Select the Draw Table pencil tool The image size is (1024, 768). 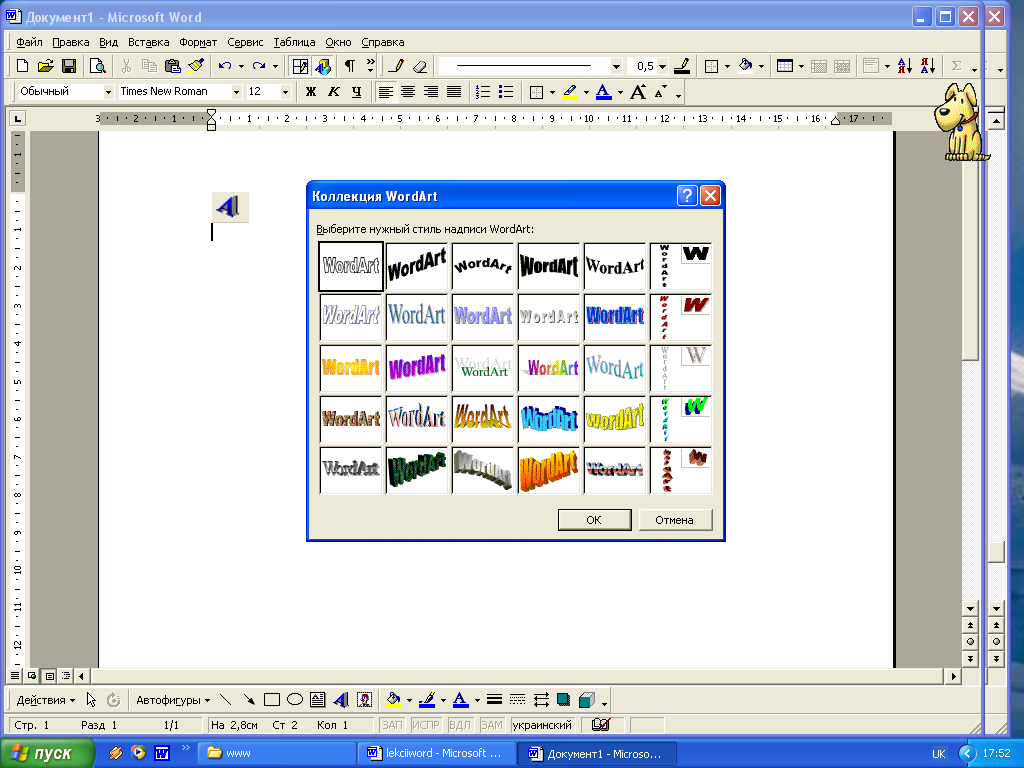[x=396, y=66]
